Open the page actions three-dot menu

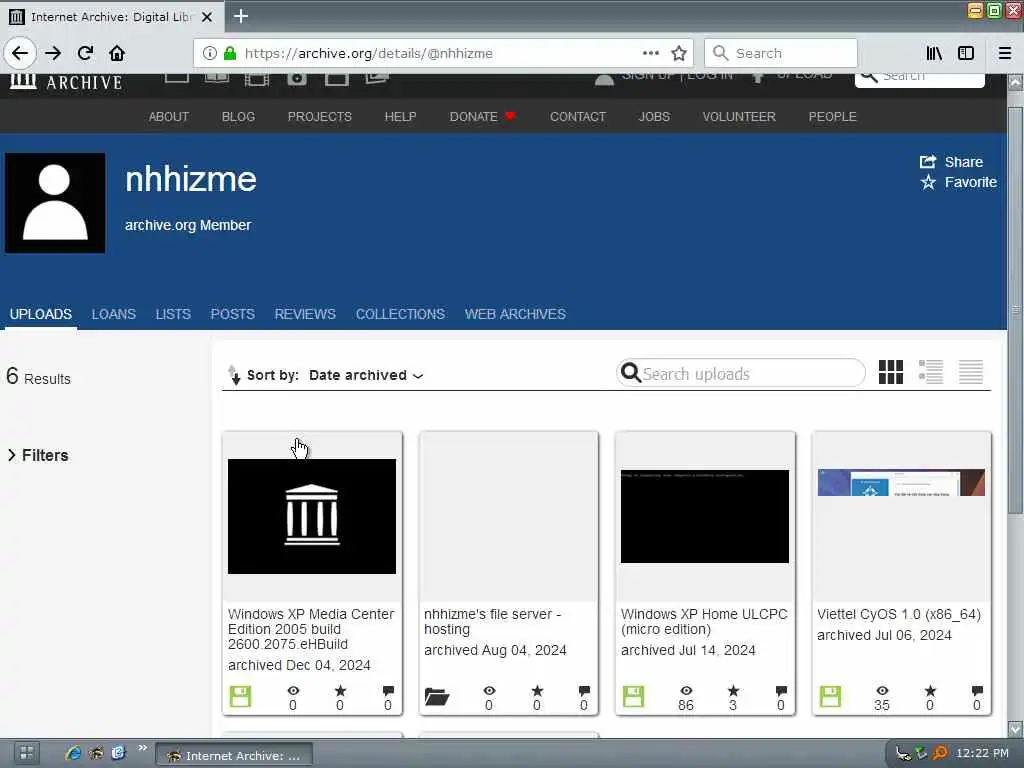point(650,53)
